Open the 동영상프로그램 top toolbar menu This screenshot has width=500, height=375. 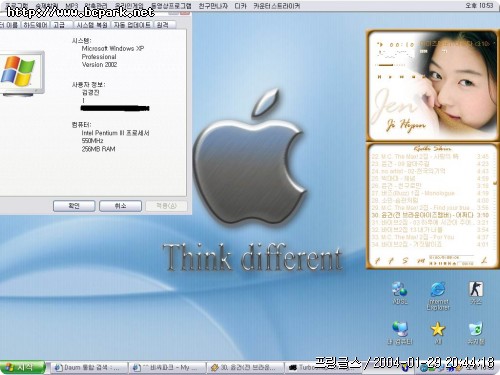pyautogui.click(x=171, y=6)
